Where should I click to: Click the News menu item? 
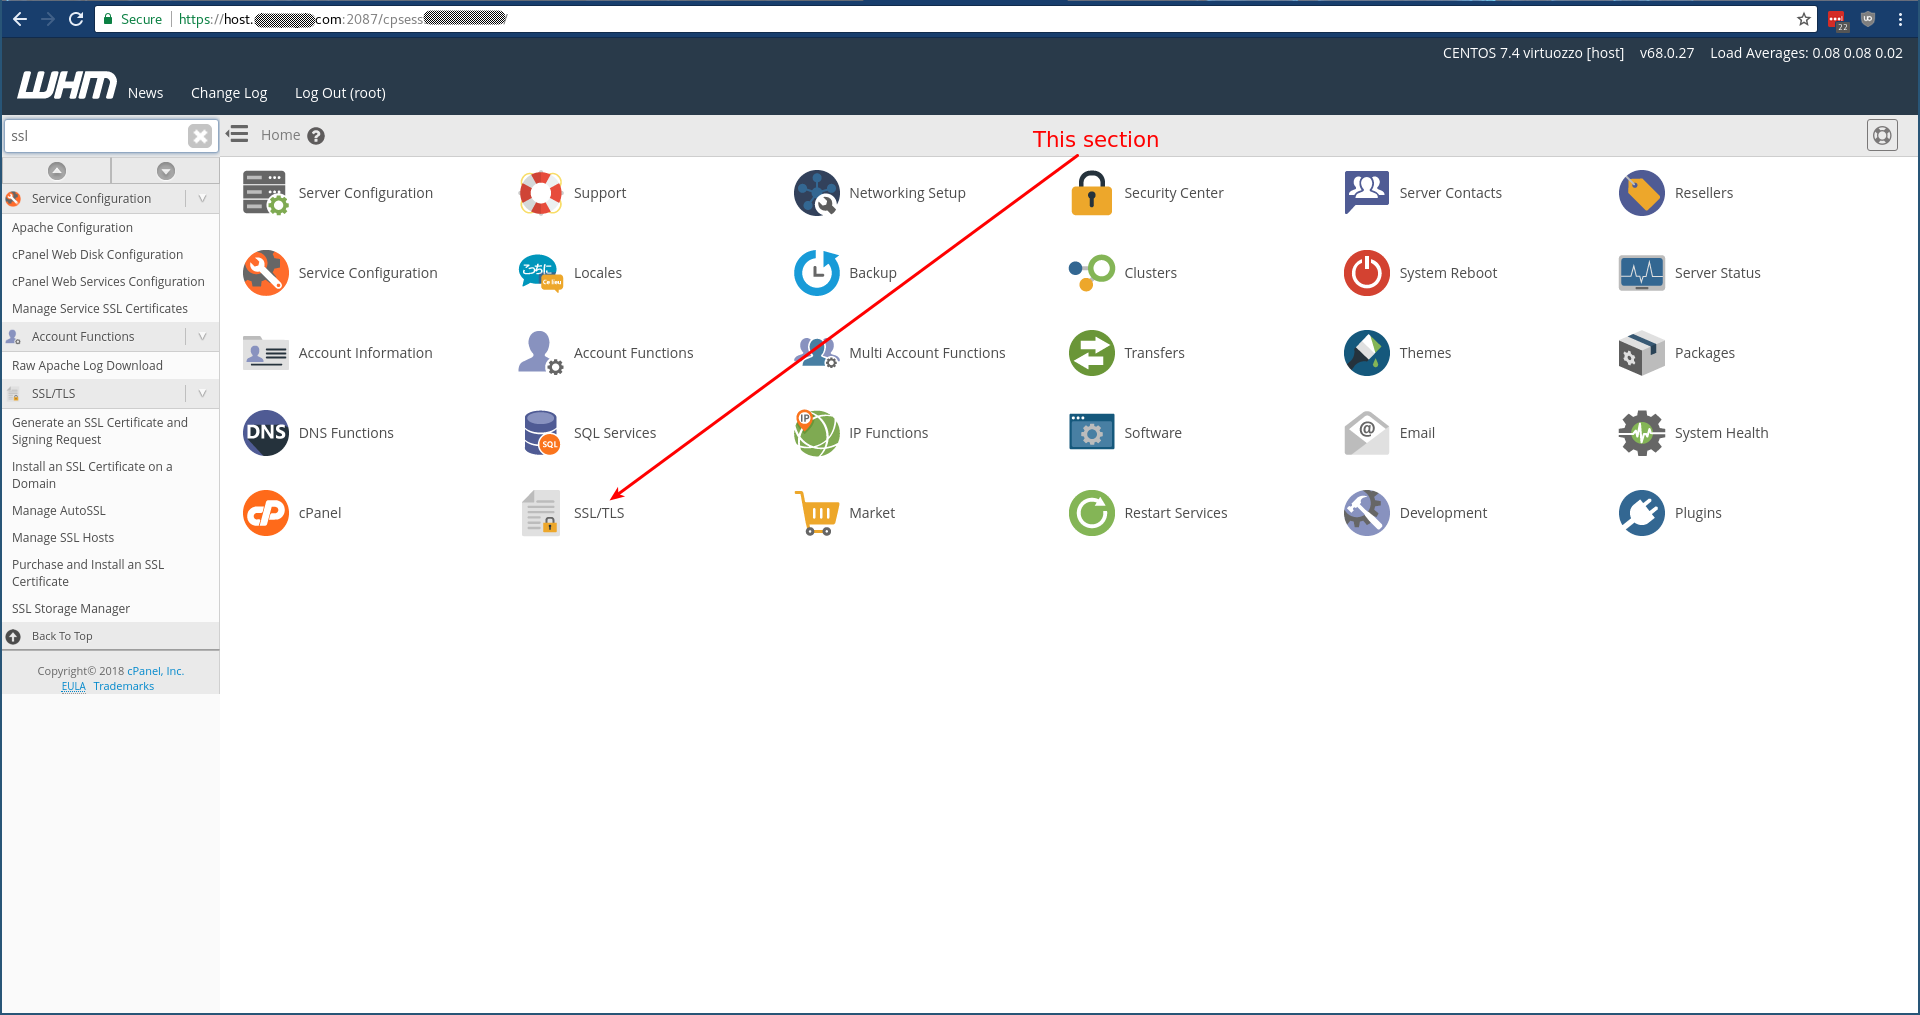click(x=145, y=93)
